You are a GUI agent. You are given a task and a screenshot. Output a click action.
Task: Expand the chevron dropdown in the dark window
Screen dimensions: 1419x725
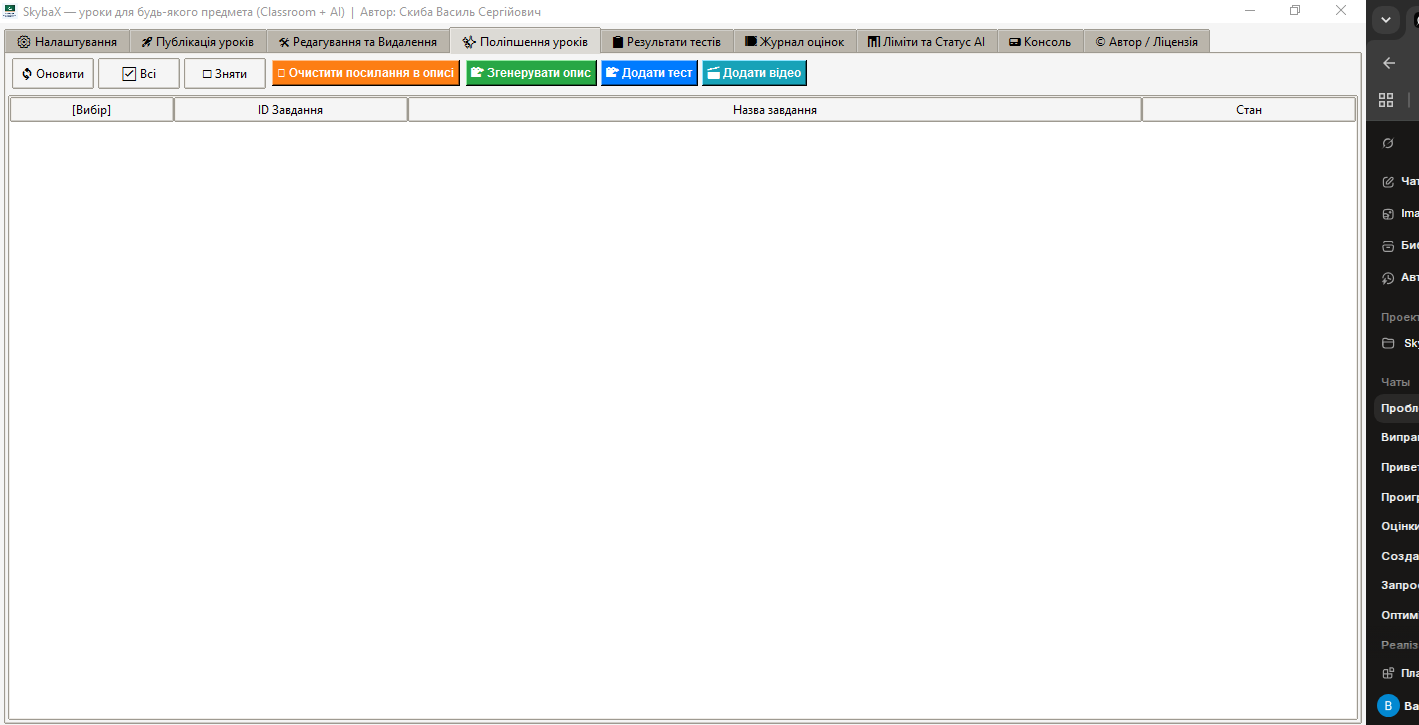(x=1386, y=19)
